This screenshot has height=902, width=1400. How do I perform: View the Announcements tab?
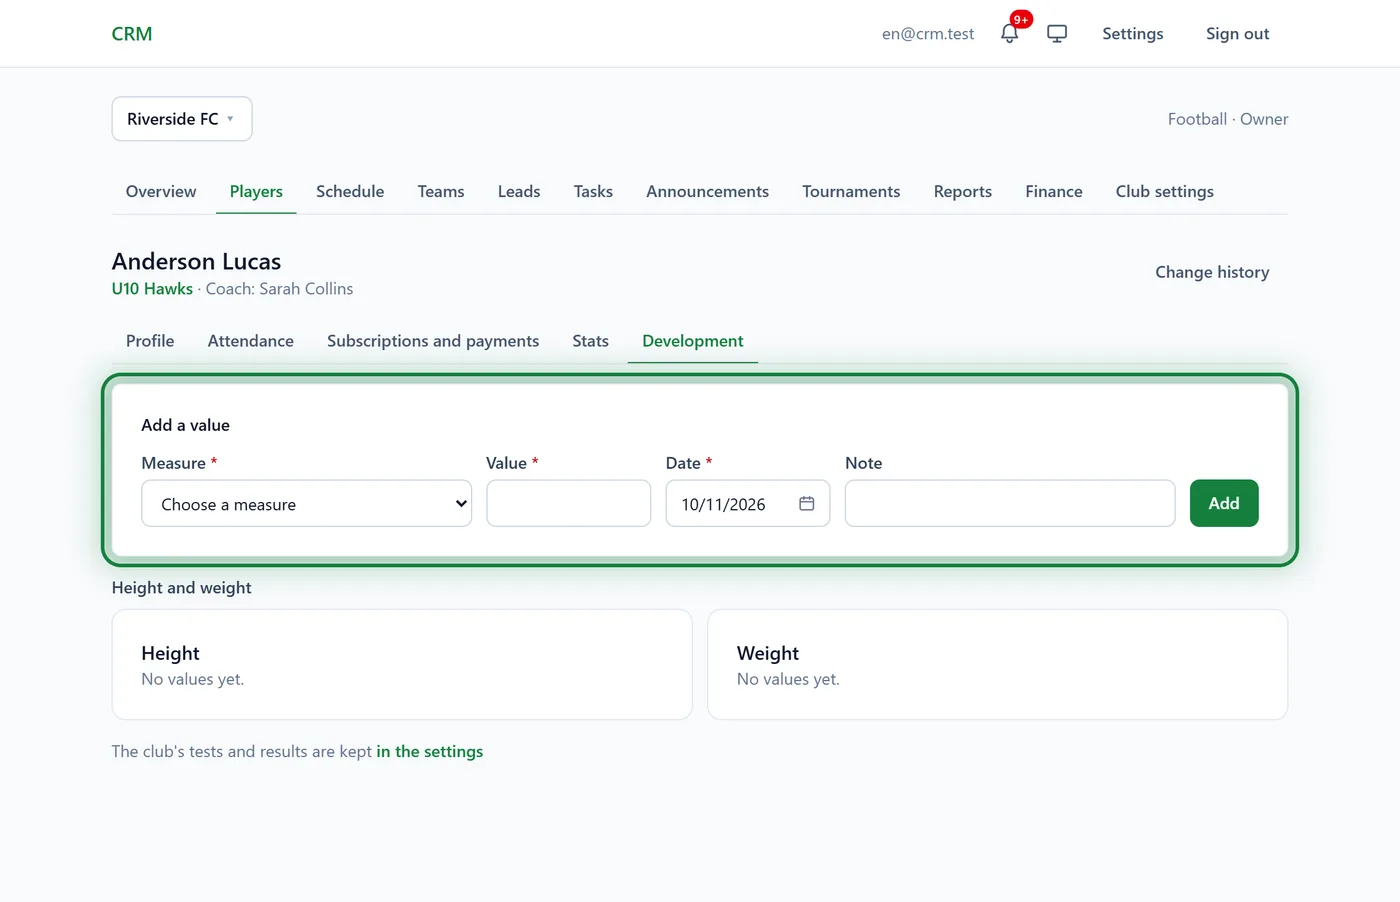[x=707, y=191]
